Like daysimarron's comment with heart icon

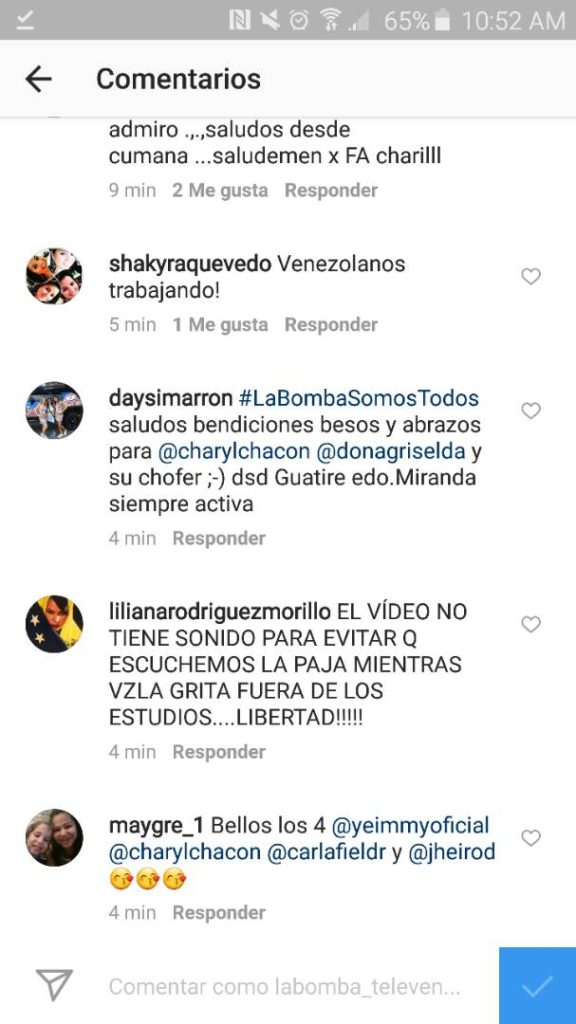pos(530,411)
